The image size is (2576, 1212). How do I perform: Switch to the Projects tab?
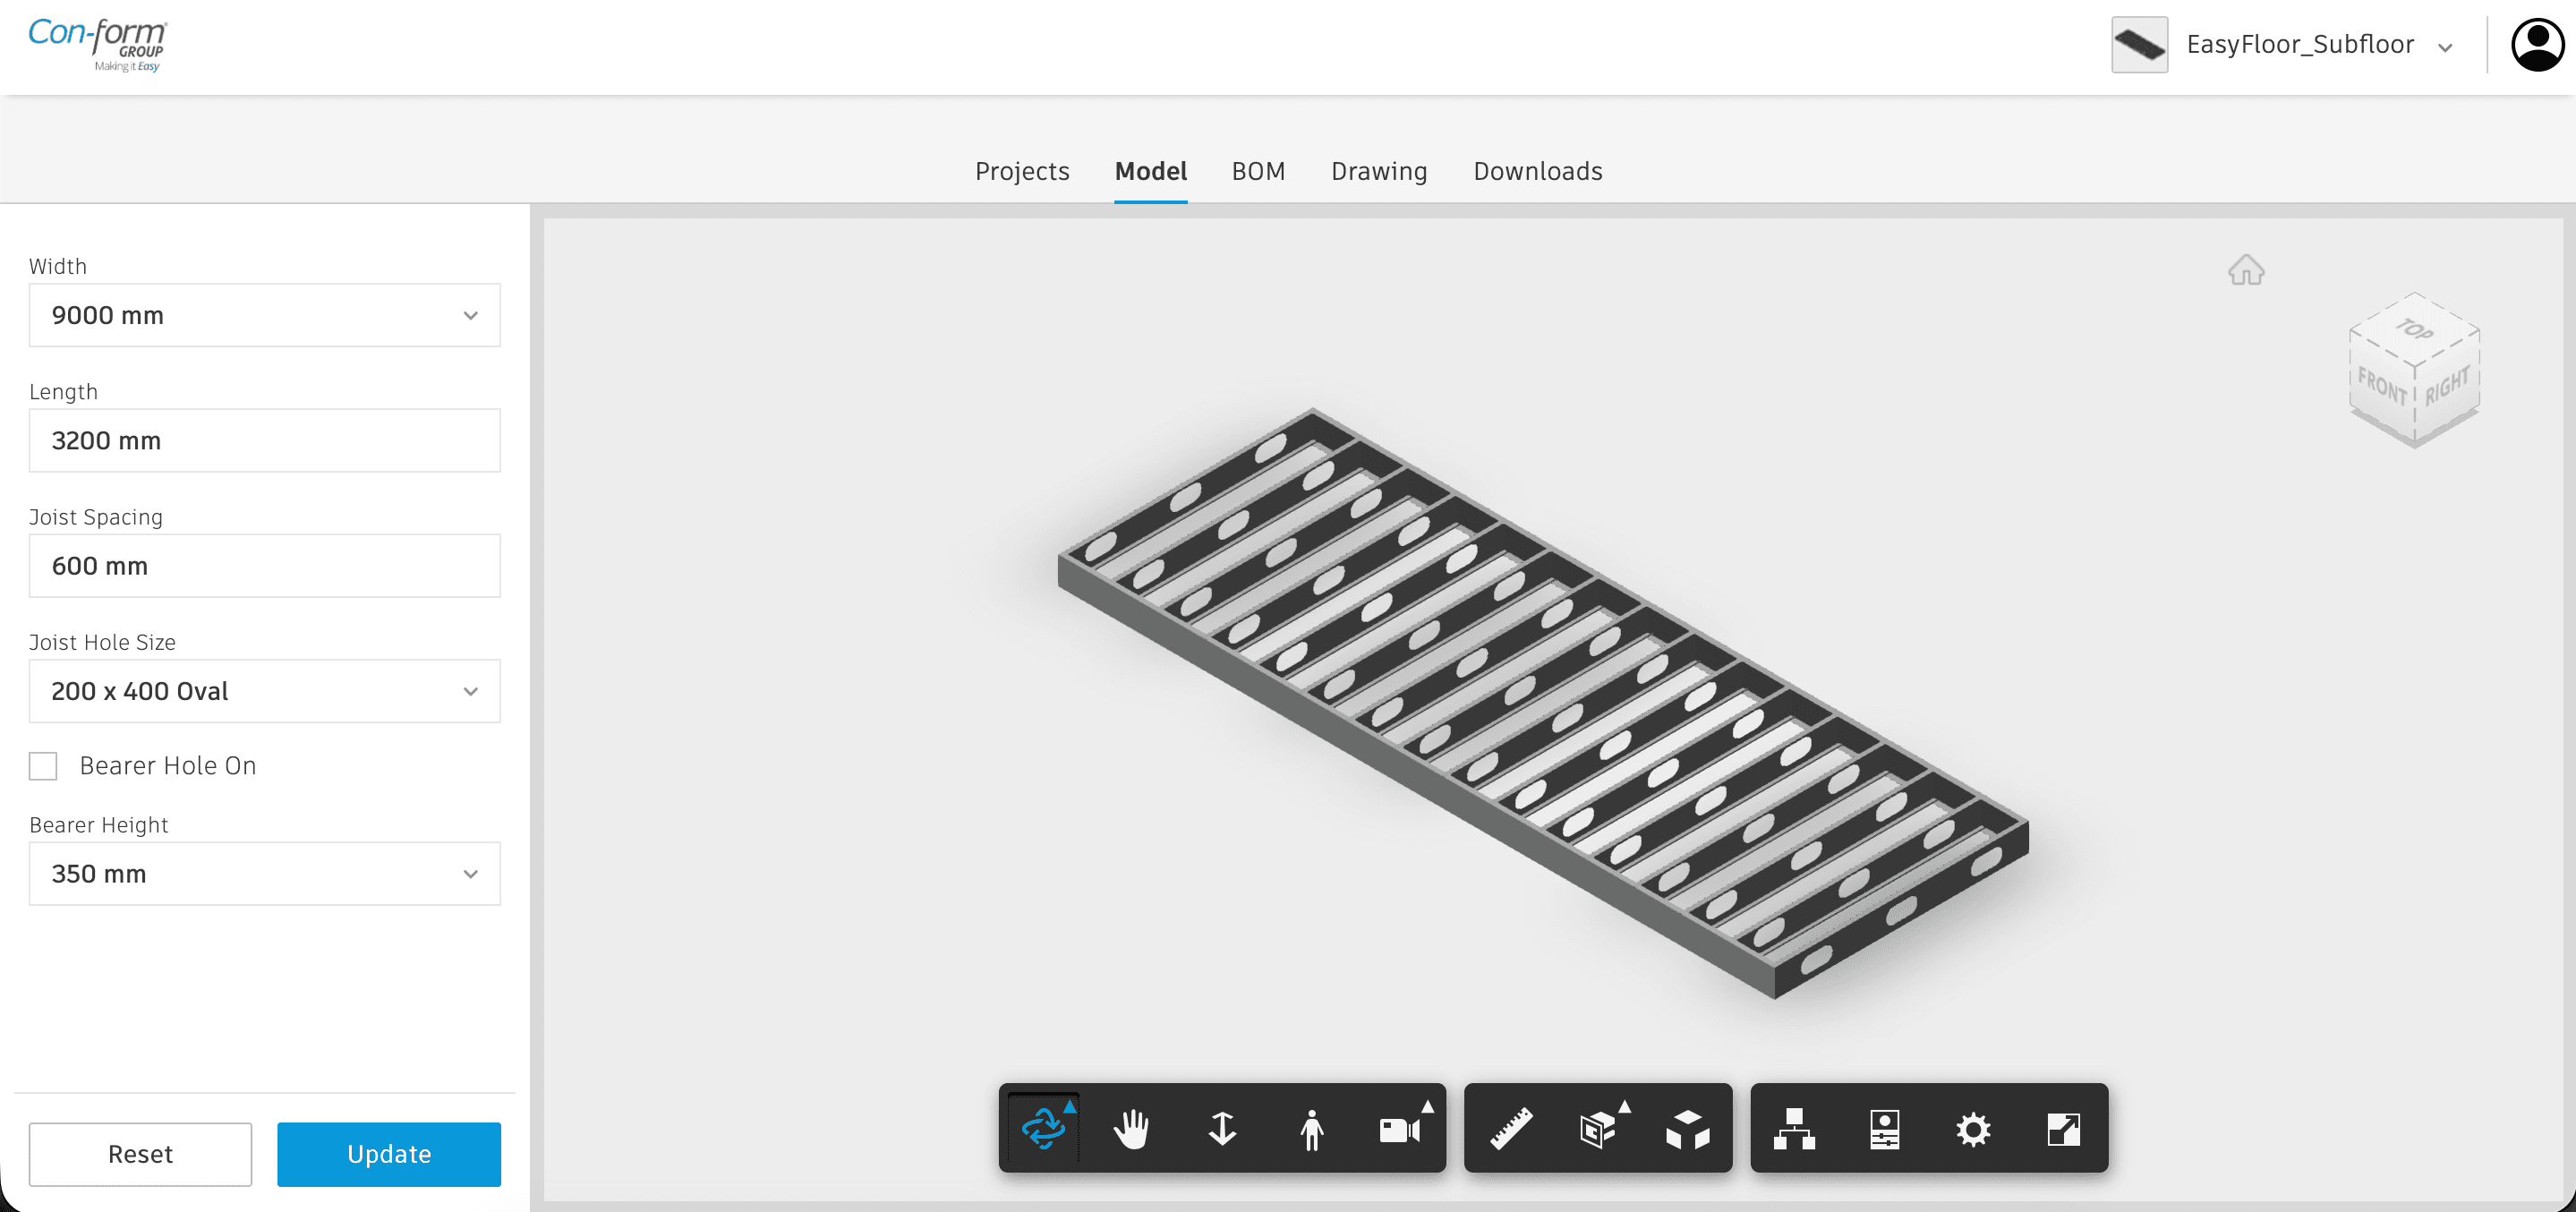coord(1022,171)
